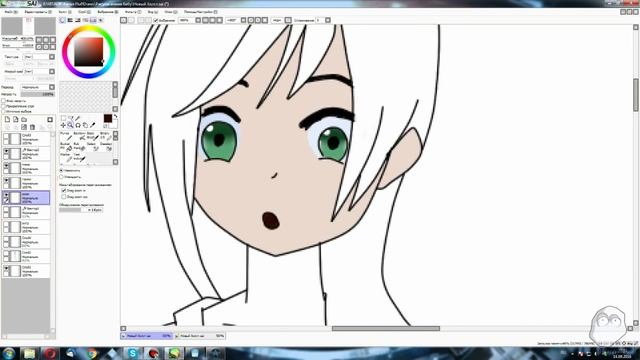Open the smoothing value dropdown in toolbar
Screen dimensions: 640x360
coord(328,20)
